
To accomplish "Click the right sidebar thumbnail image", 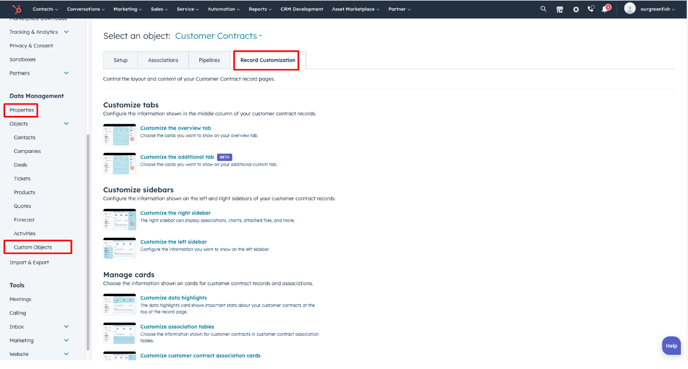I will tap(119, 219).
